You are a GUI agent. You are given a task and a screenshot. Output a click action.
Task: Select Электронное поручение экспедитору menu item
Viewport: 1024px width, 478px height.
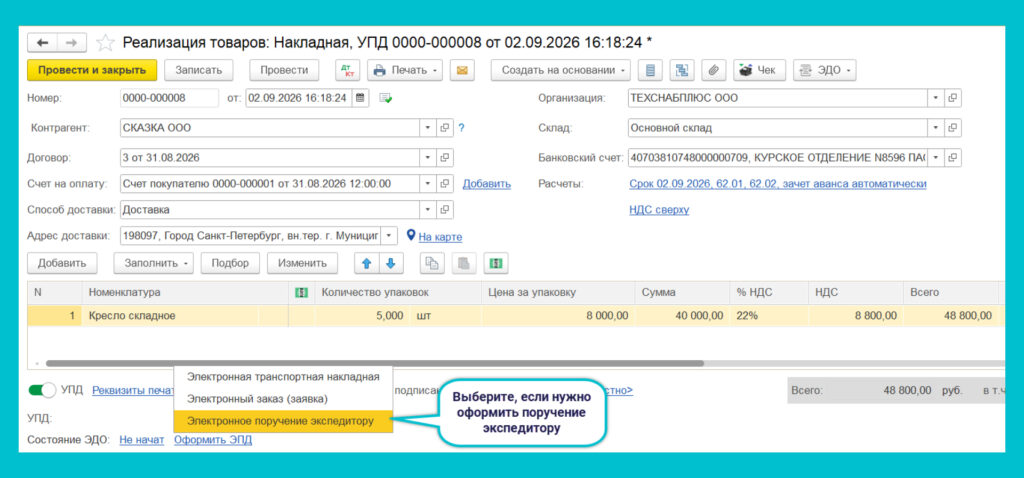pos(283,421)
